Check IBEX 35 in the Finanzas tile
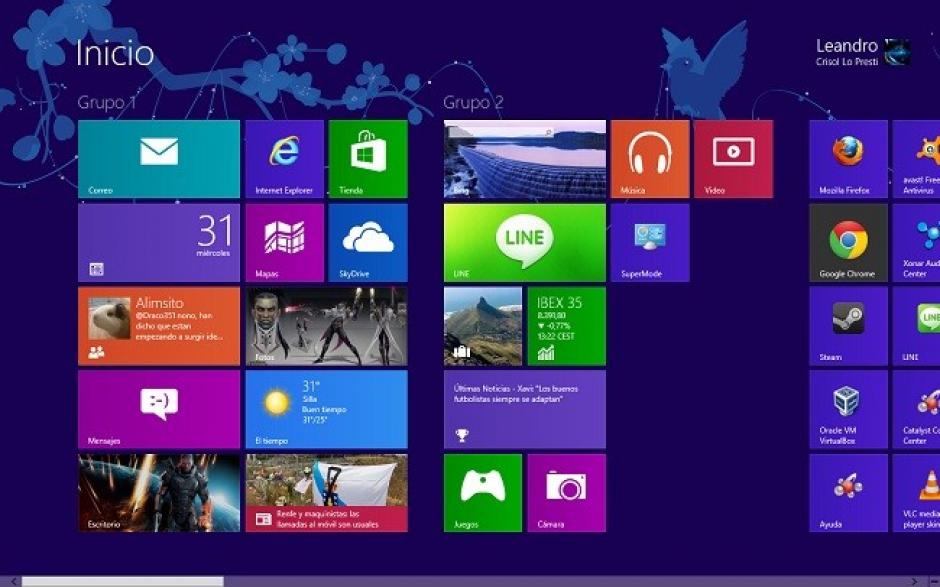The width and height of the screenshot is (940, 587). (566, 326)
